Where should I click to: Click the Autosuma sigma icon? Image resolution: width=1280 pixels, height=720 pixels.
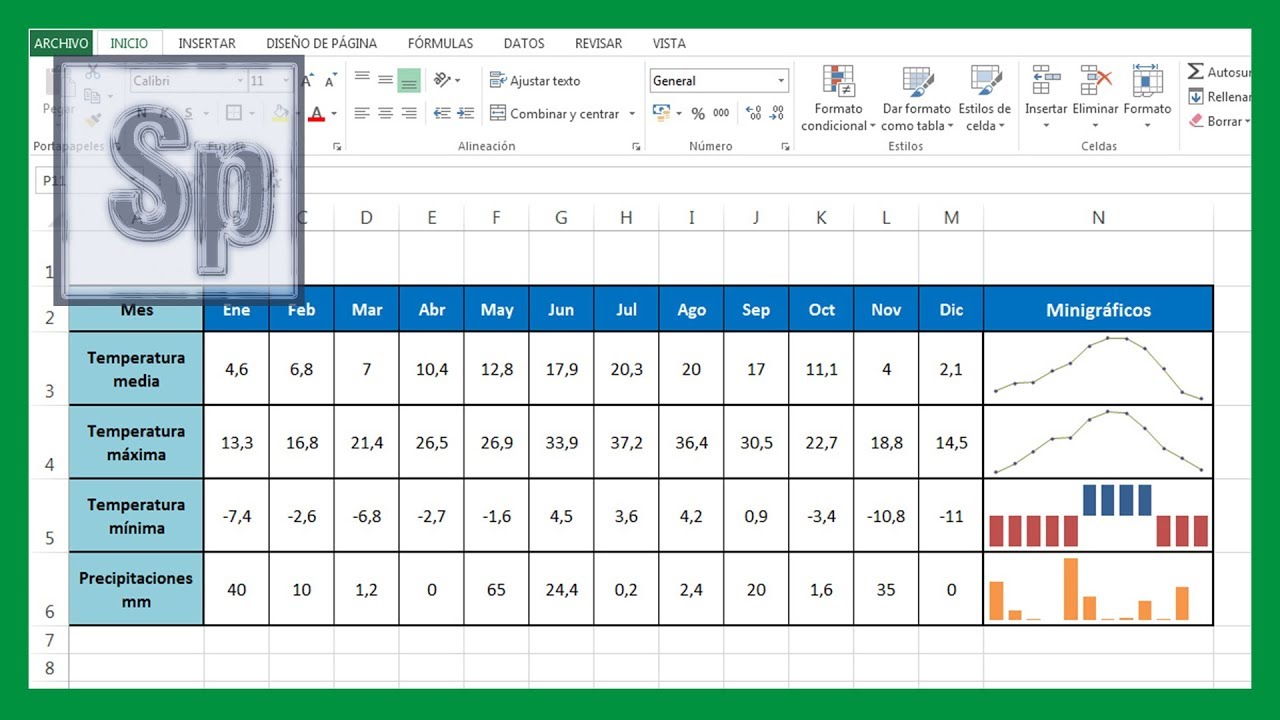pyautogui.click(x=1196, y=72)
